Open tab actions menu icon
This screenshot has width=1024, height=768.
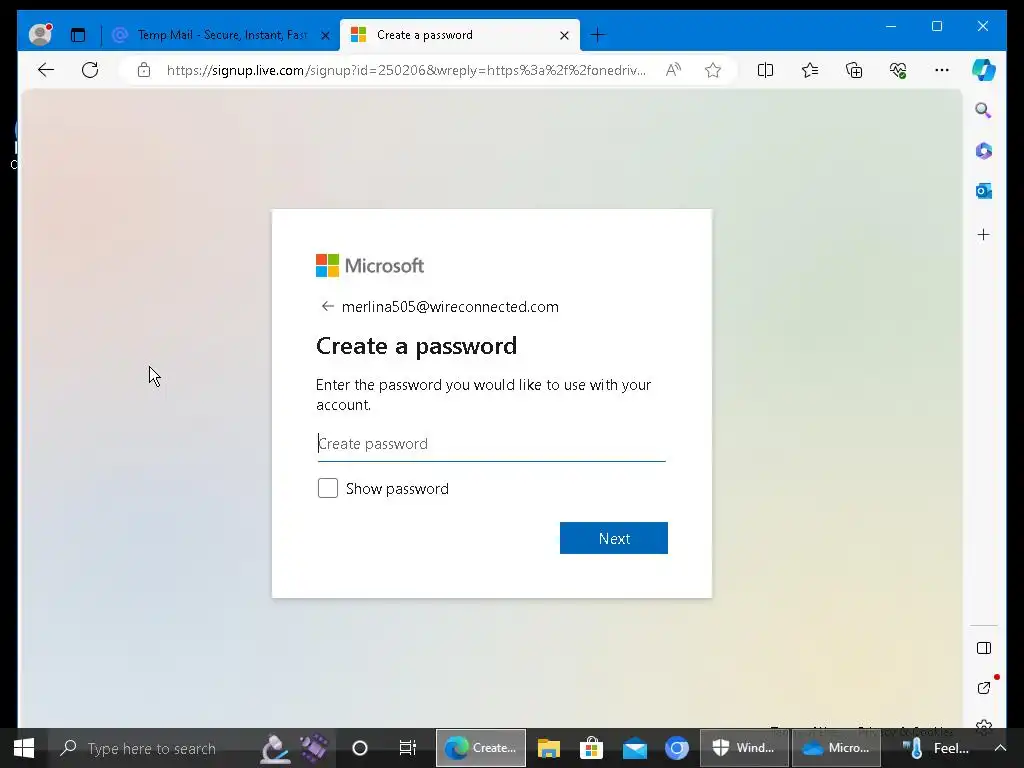click(78, 35)
